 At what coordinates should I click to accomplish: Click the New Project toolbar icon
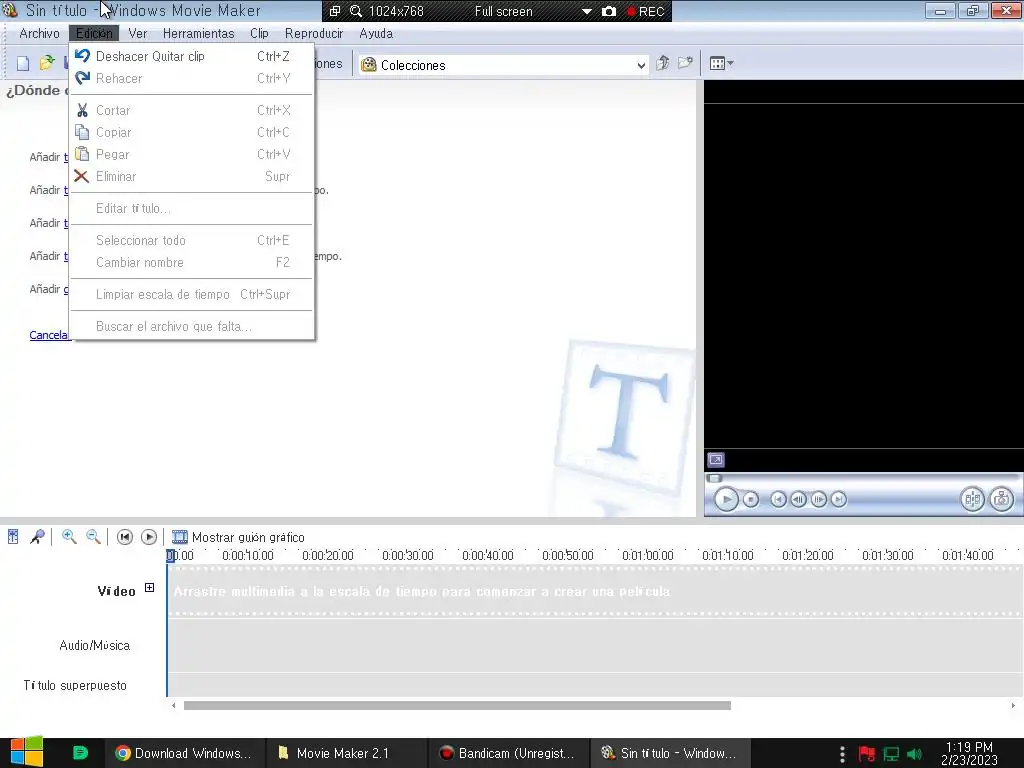(23, 63)
